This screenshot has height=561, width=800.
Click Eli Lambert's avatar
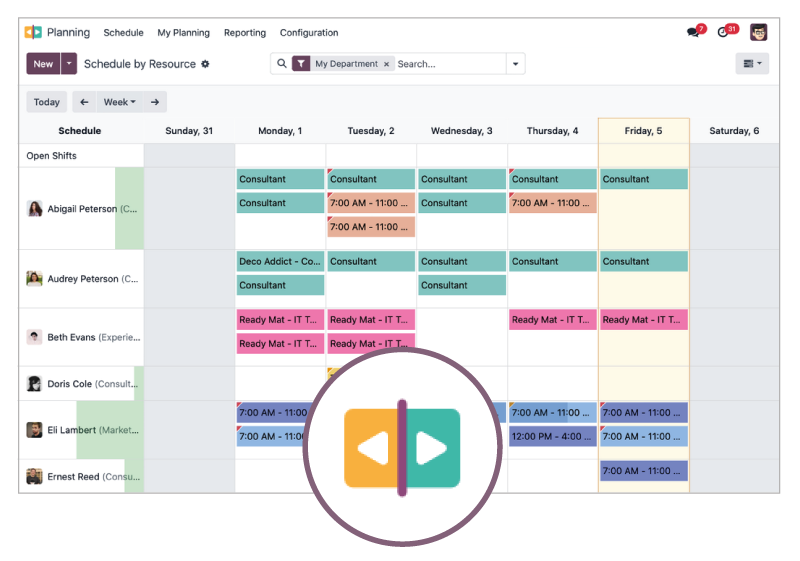(34, 430)
